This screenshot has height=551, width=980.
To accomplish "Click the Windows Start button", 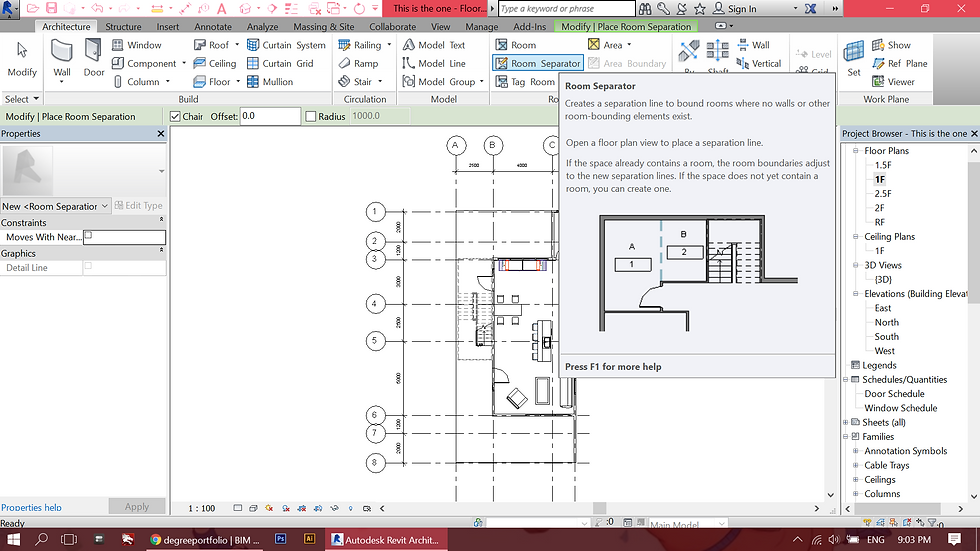I will click(13, 539).
